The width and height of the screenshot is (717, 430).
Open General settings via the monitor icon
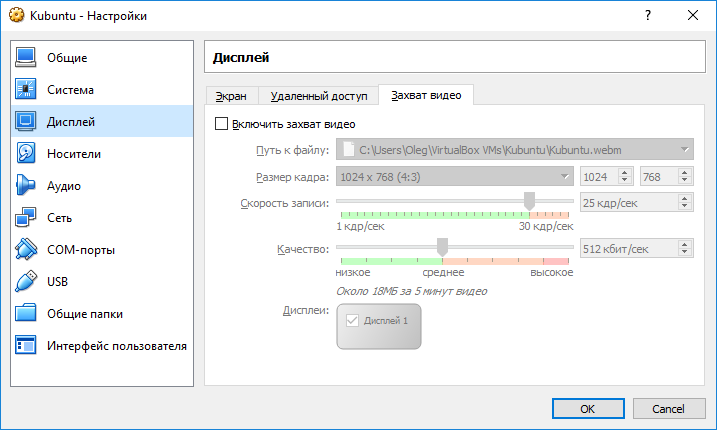click(25, 58)
